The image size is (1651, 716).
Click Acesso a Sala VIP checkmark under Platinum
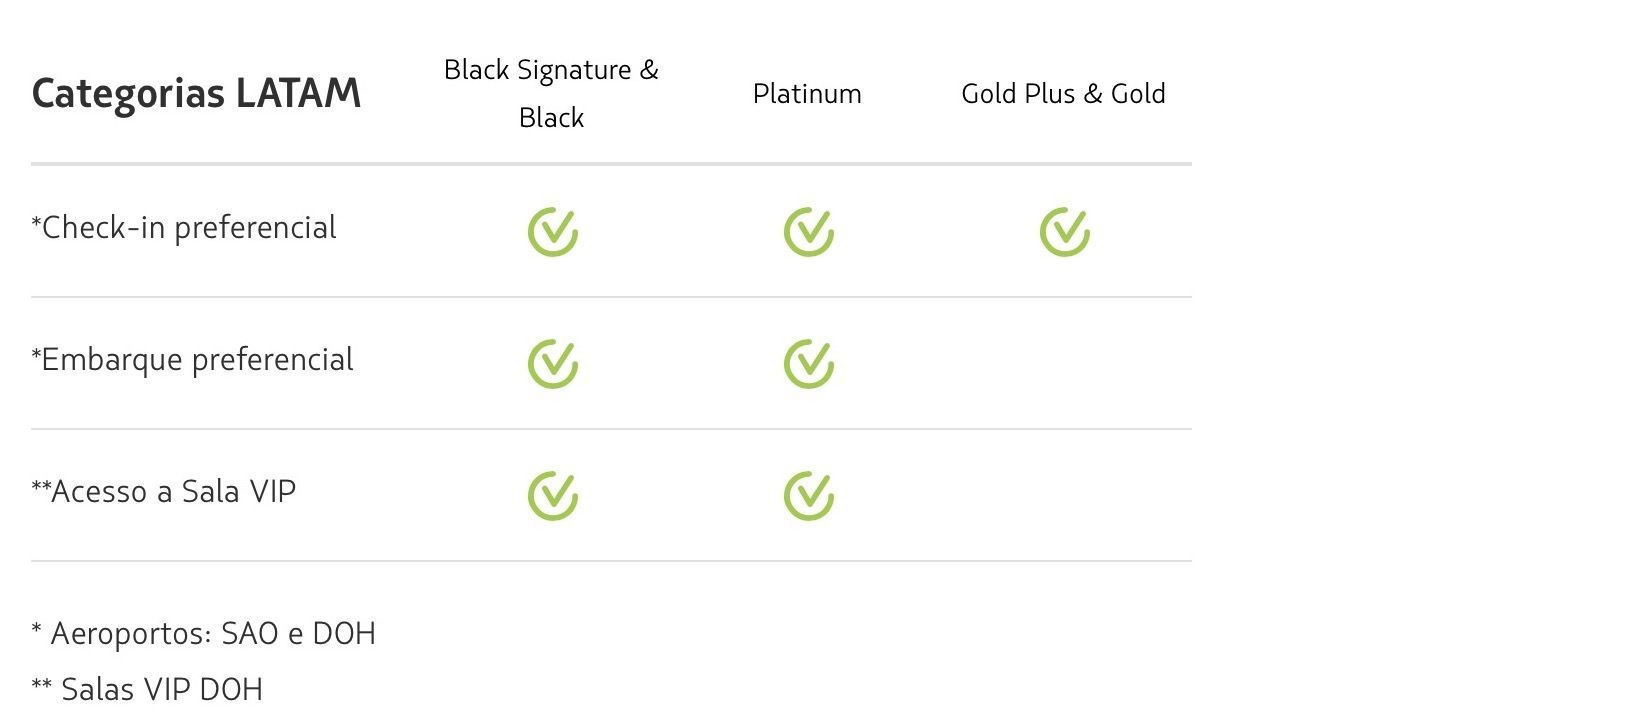click(808, 496)
